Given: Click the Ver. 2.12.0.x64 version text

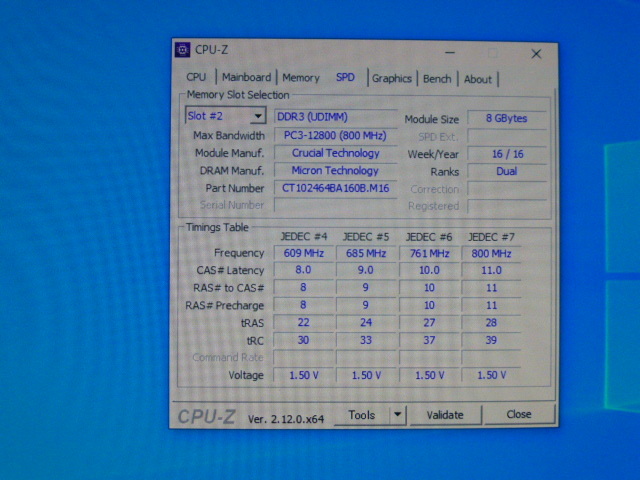Looking at the screenshot, I should [286, 419].
